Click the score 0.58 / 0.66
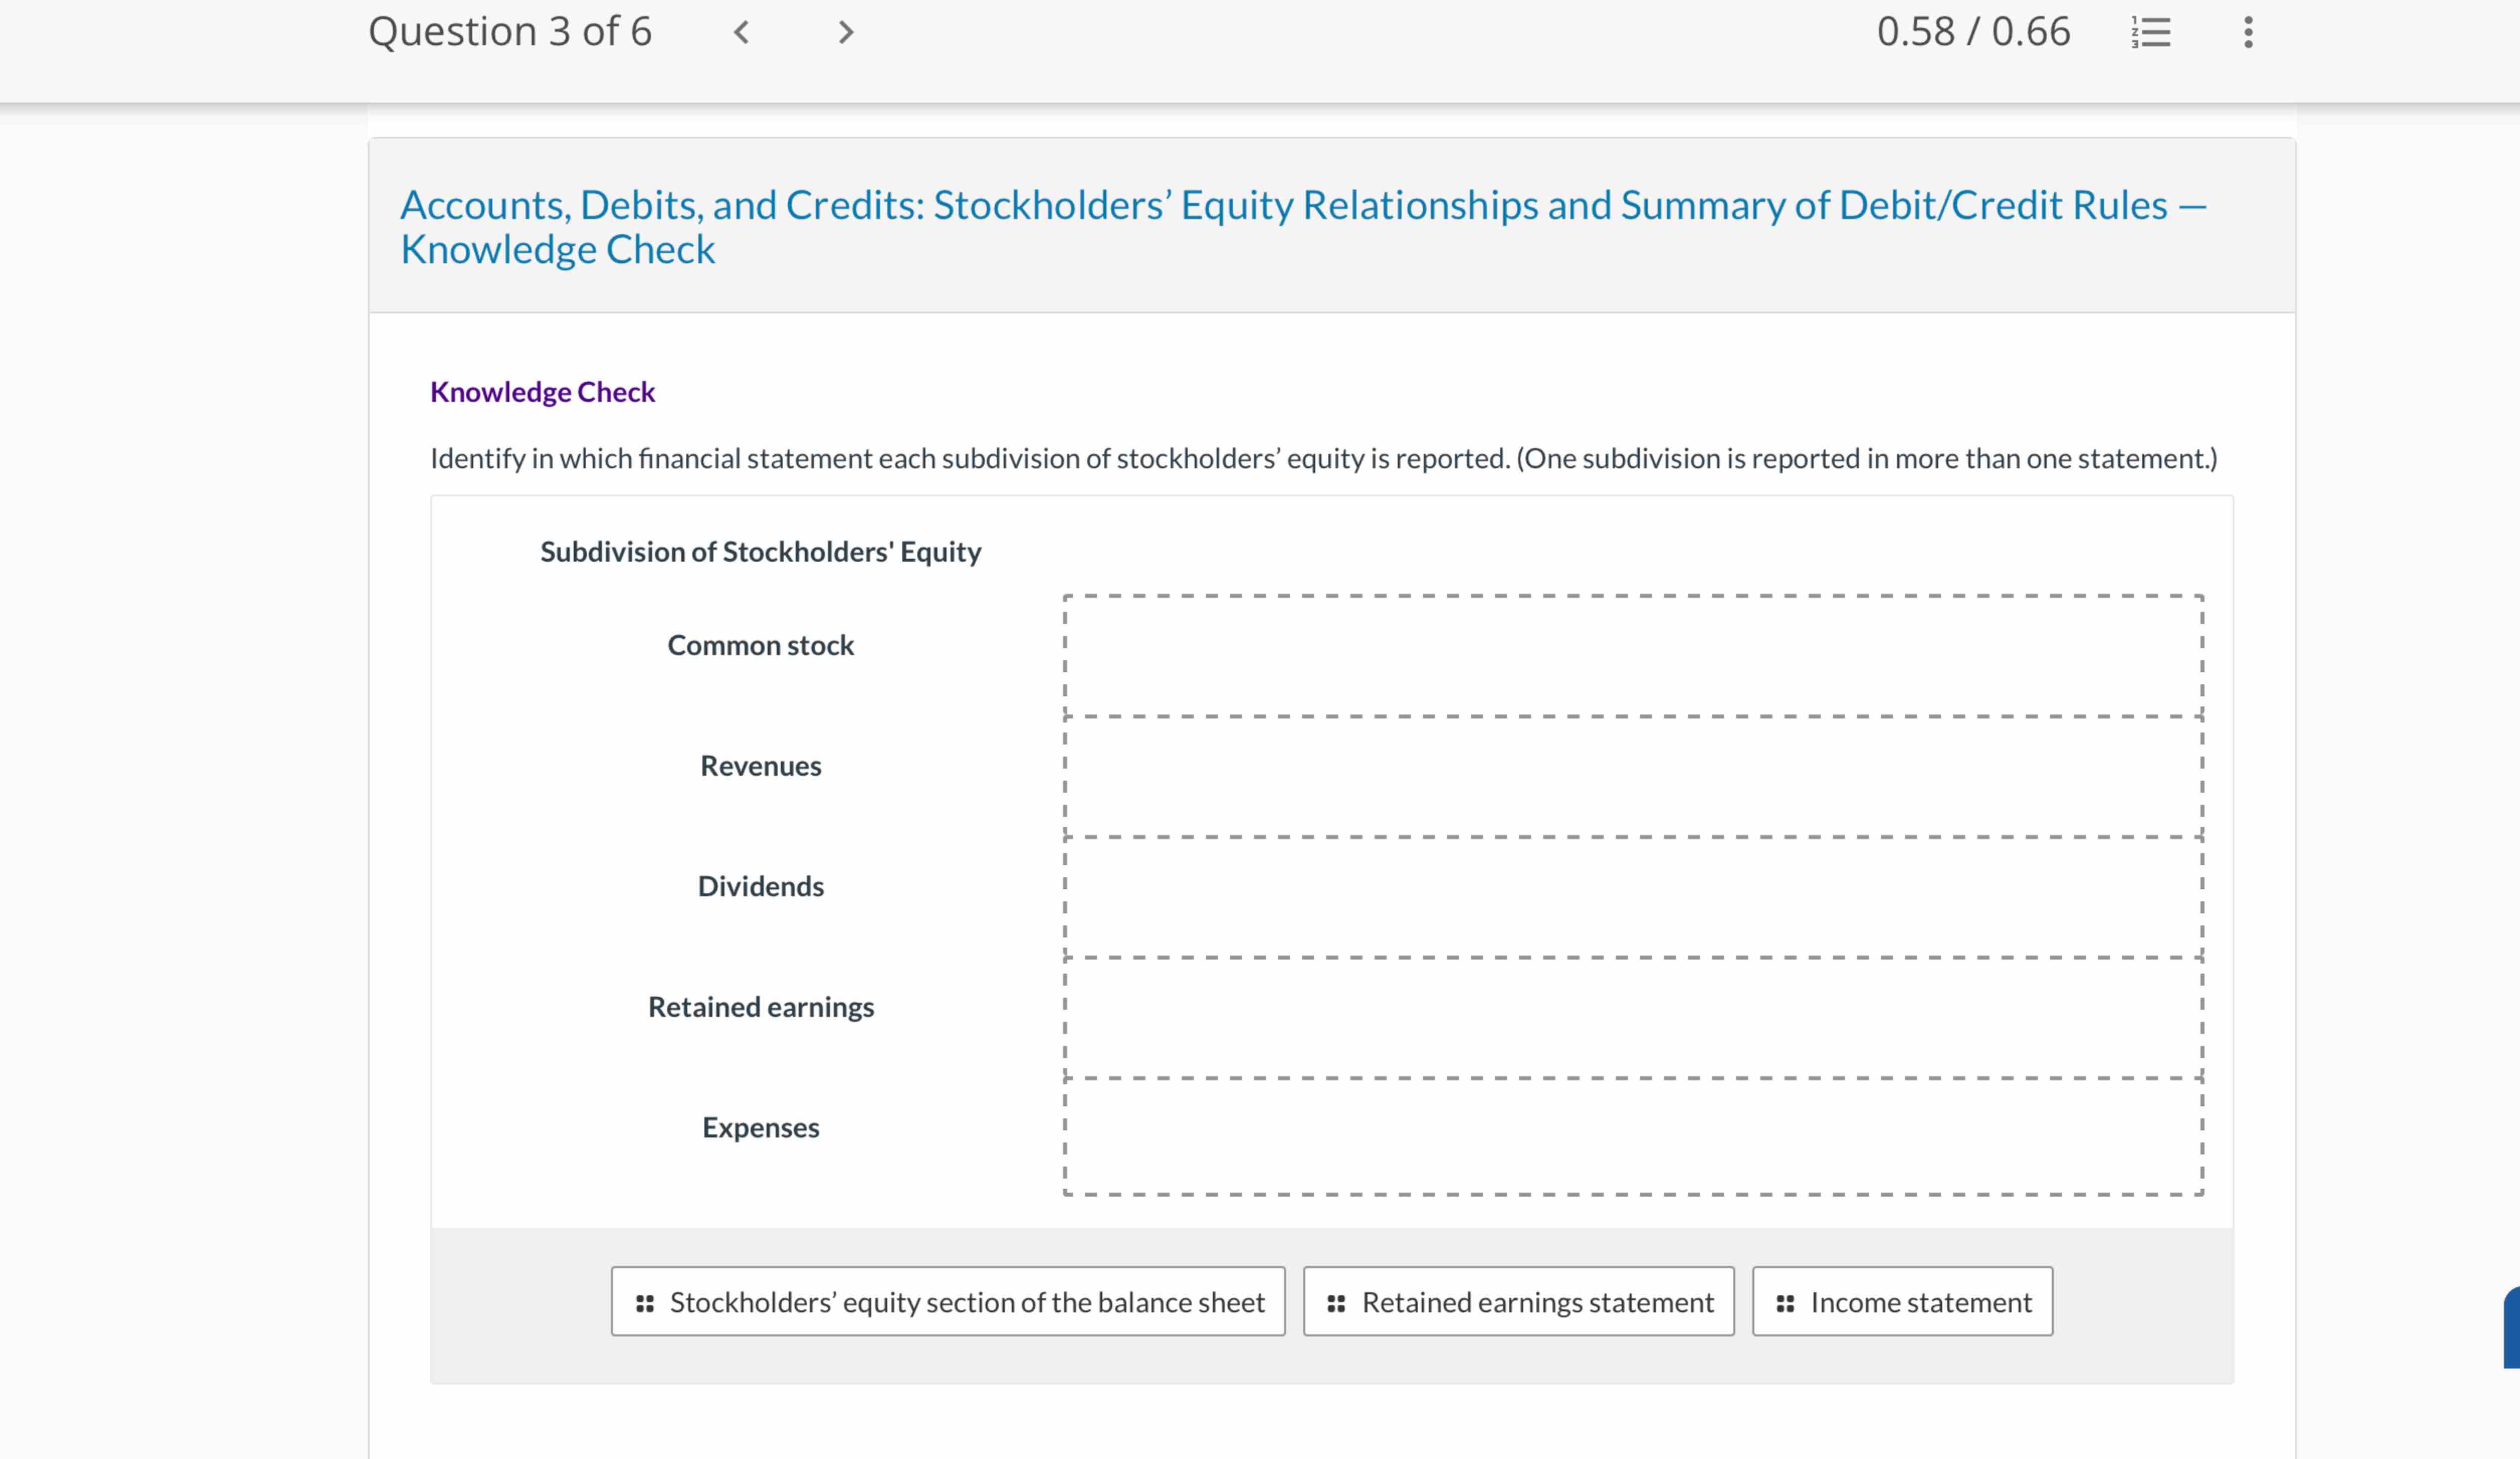Screen dimensions: 2520x1459 pyautogui.click(x=1973, y=32)
